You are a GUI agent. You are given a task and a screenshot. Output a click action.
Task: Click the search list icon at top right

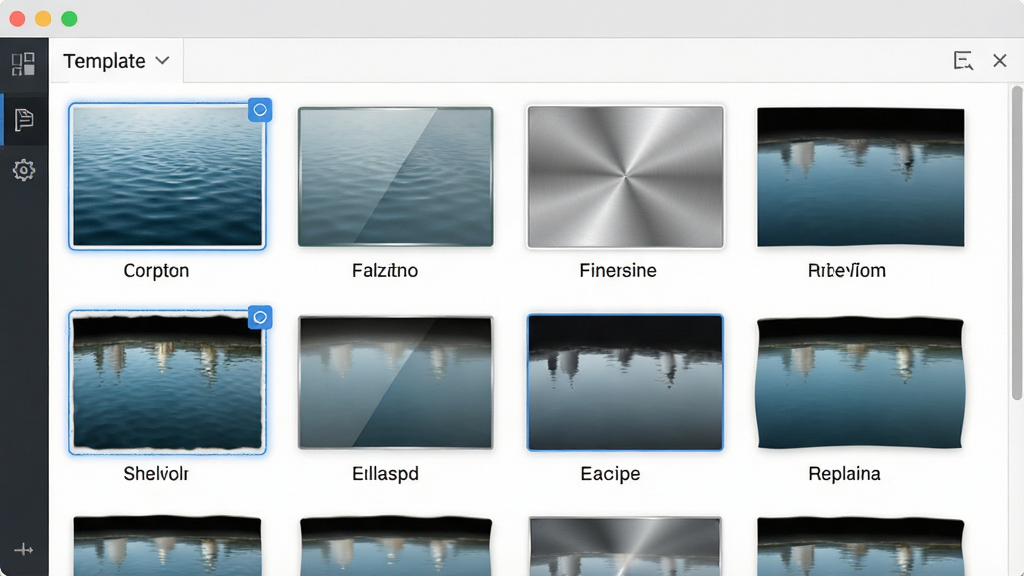[963, 61]
